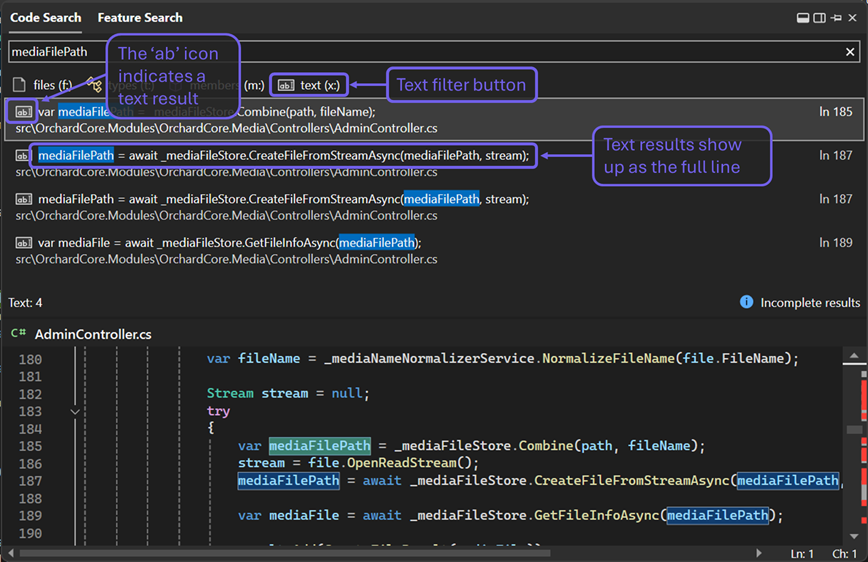Image resolution: width=868 pixels, height=562 pixels.
Task: Click the C# file icon beside AdminController.cs
Action: point(18,333)
